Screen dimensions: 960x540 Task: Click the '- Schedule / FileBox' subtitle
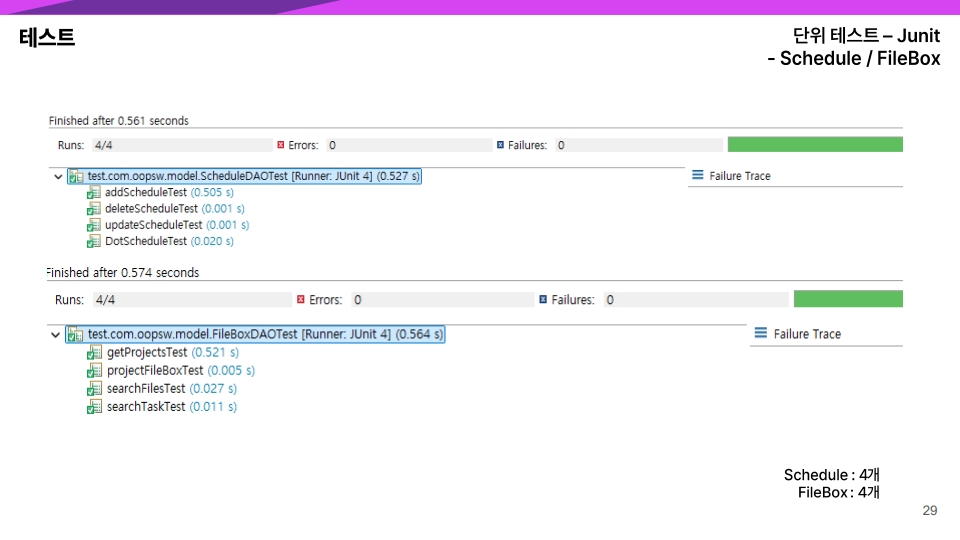click(x=853, y=58)
